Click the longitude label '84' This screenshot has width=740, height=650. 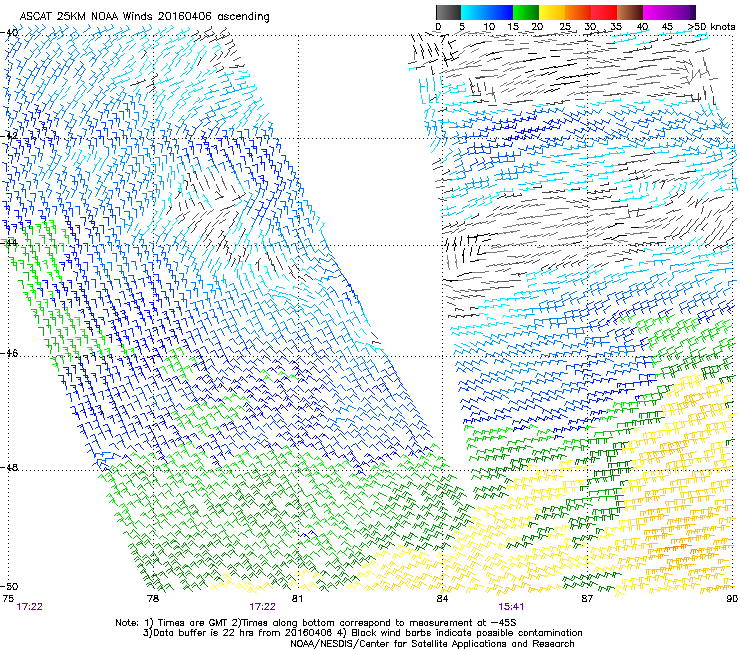tap(442, 599)
